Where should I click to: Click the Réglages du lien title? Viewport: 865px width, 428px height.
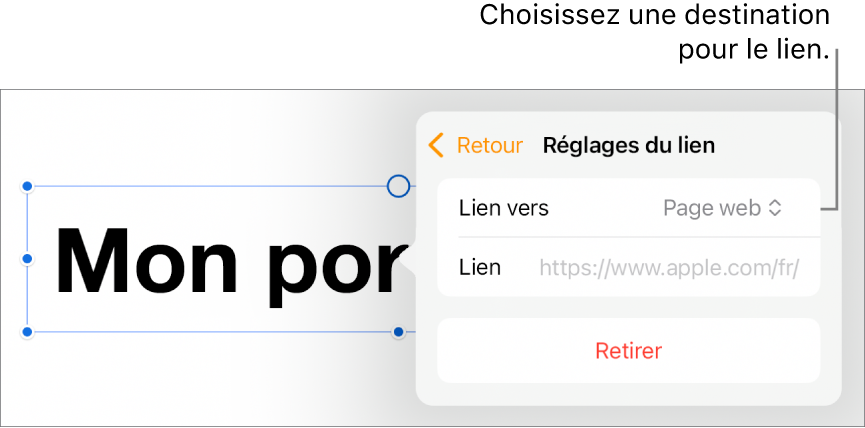[628, 145]
